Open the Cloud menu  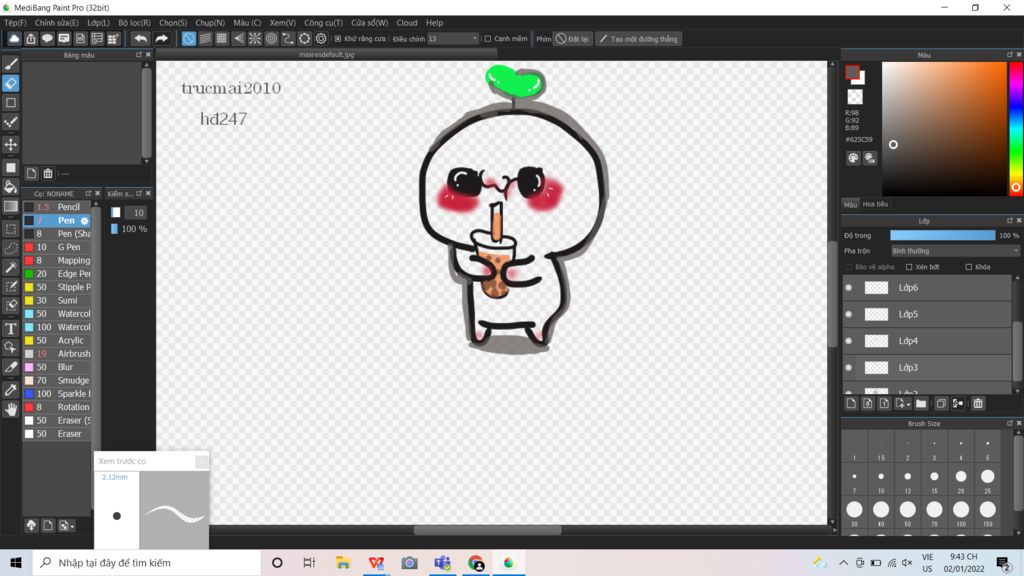point(407,23)
